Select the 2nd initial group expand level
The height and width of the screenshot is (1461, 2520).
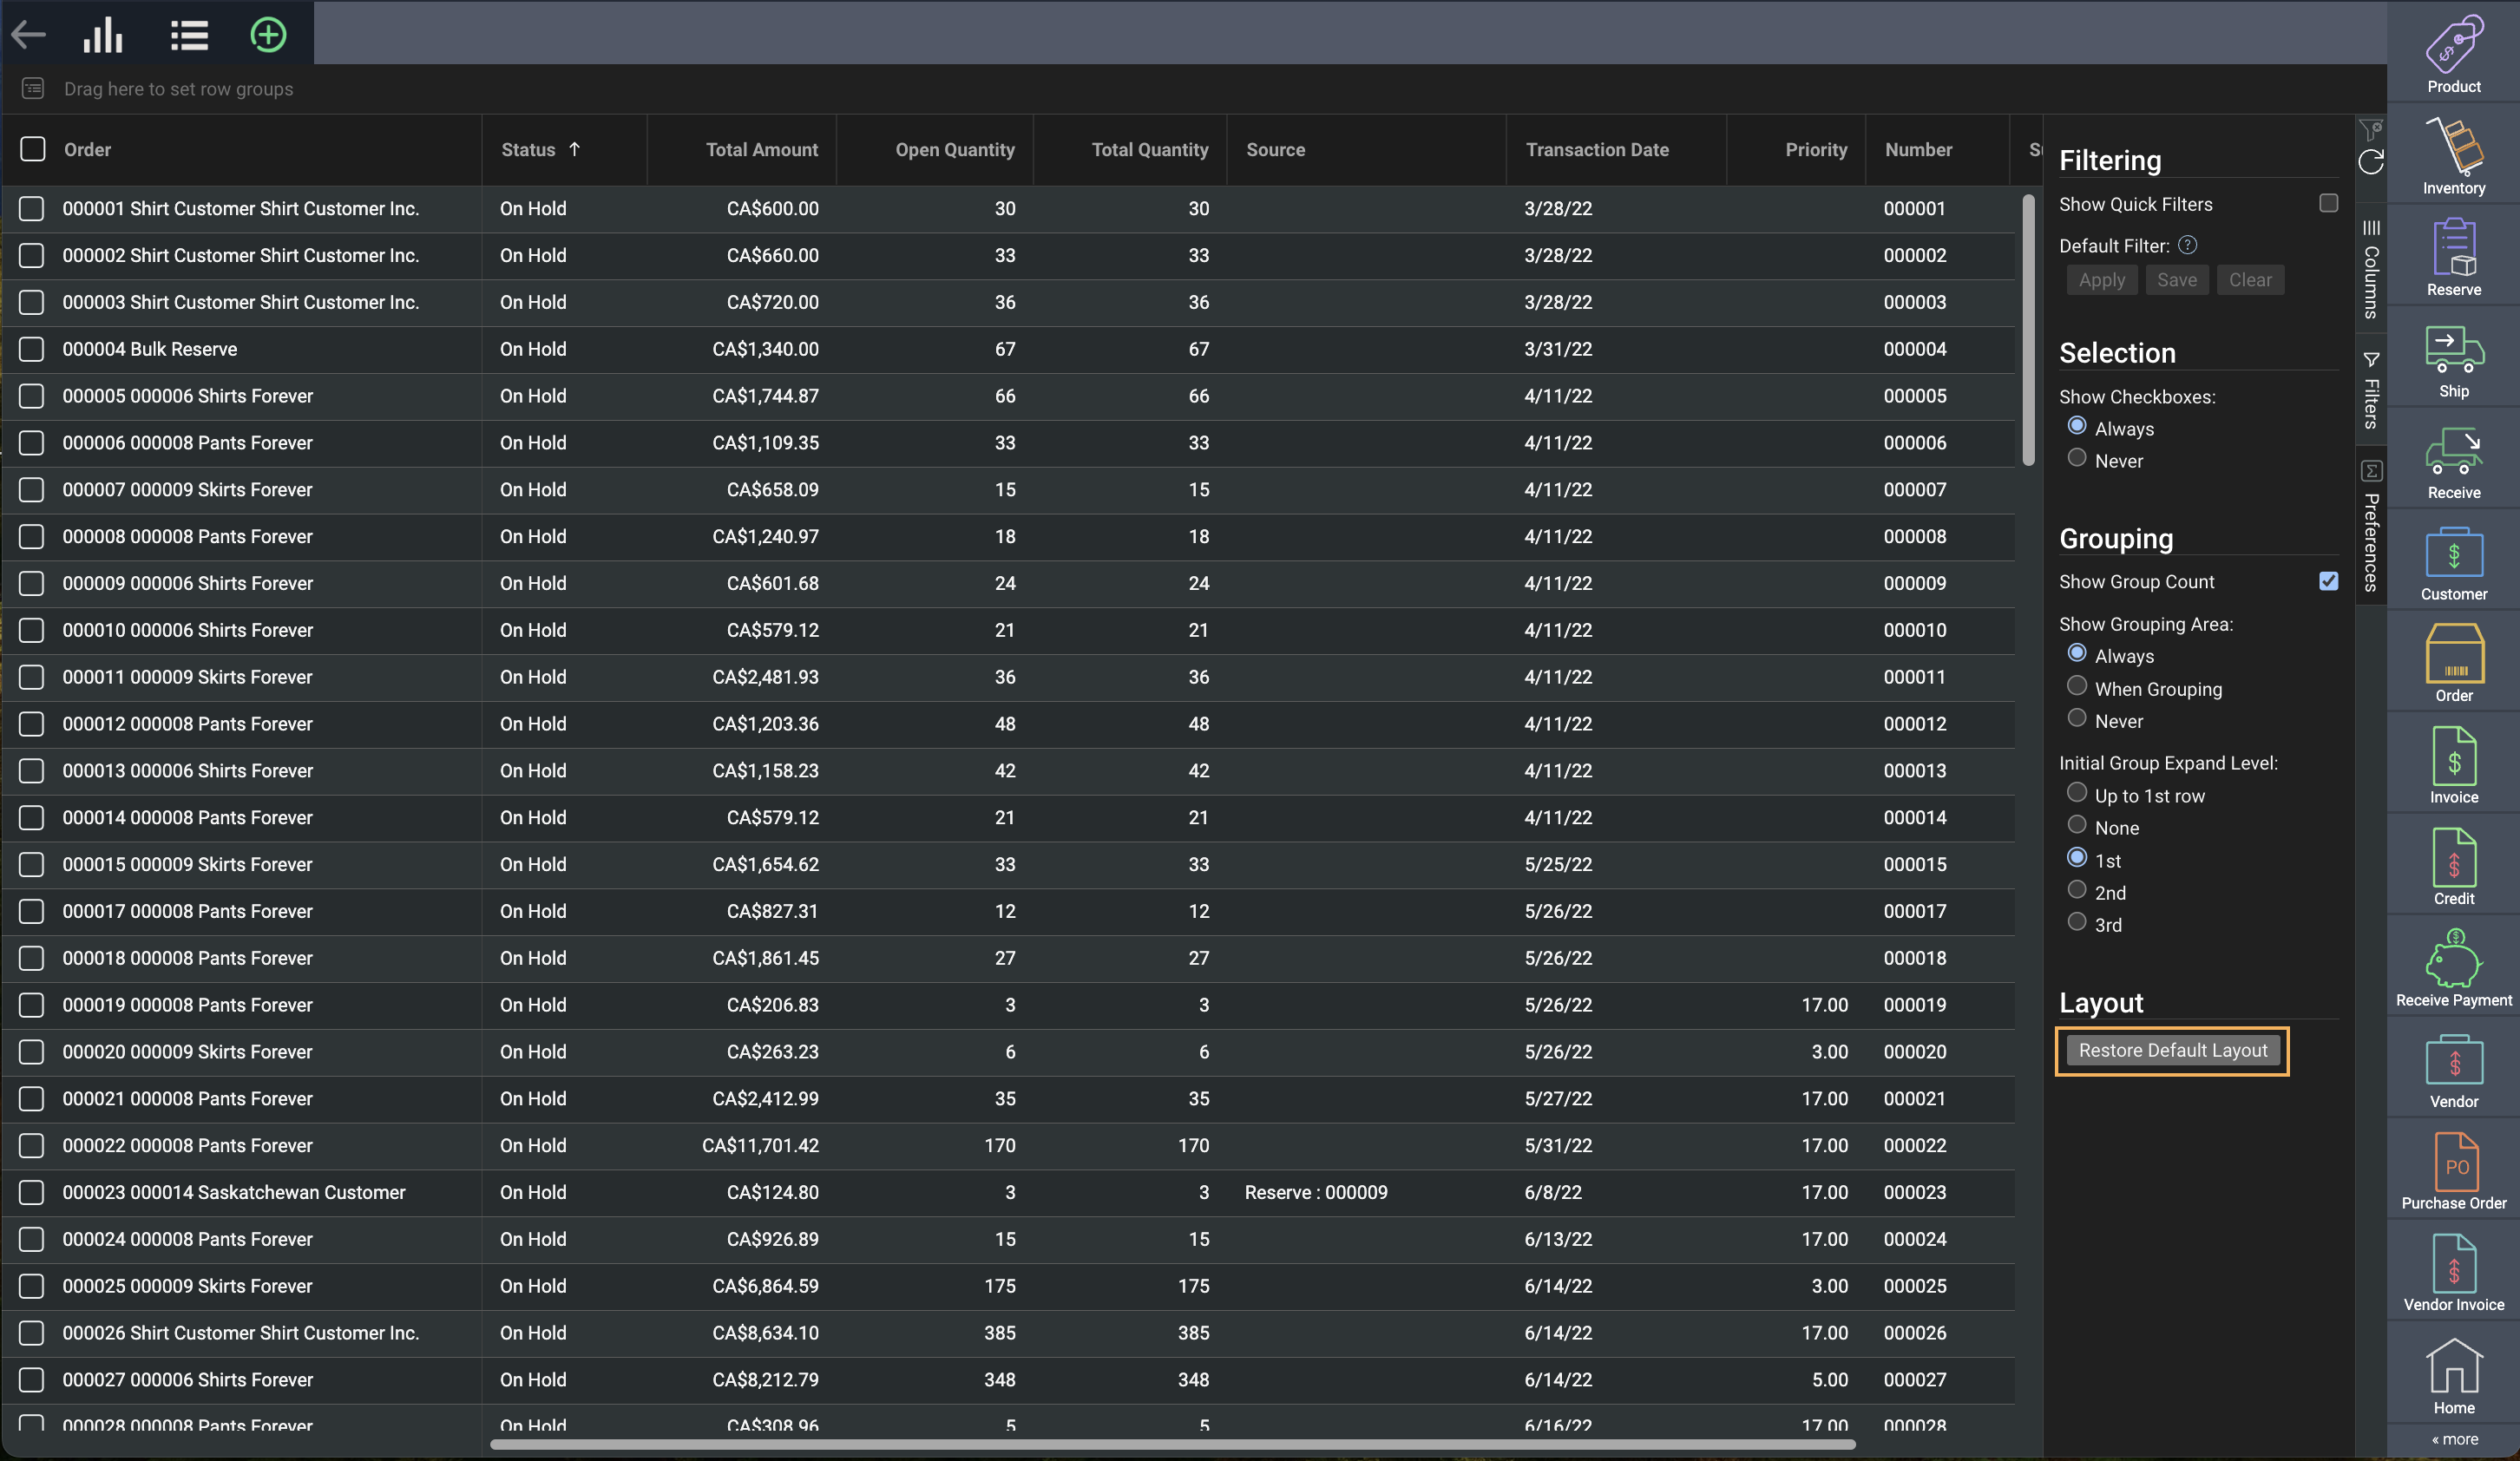pos(2077,890)
